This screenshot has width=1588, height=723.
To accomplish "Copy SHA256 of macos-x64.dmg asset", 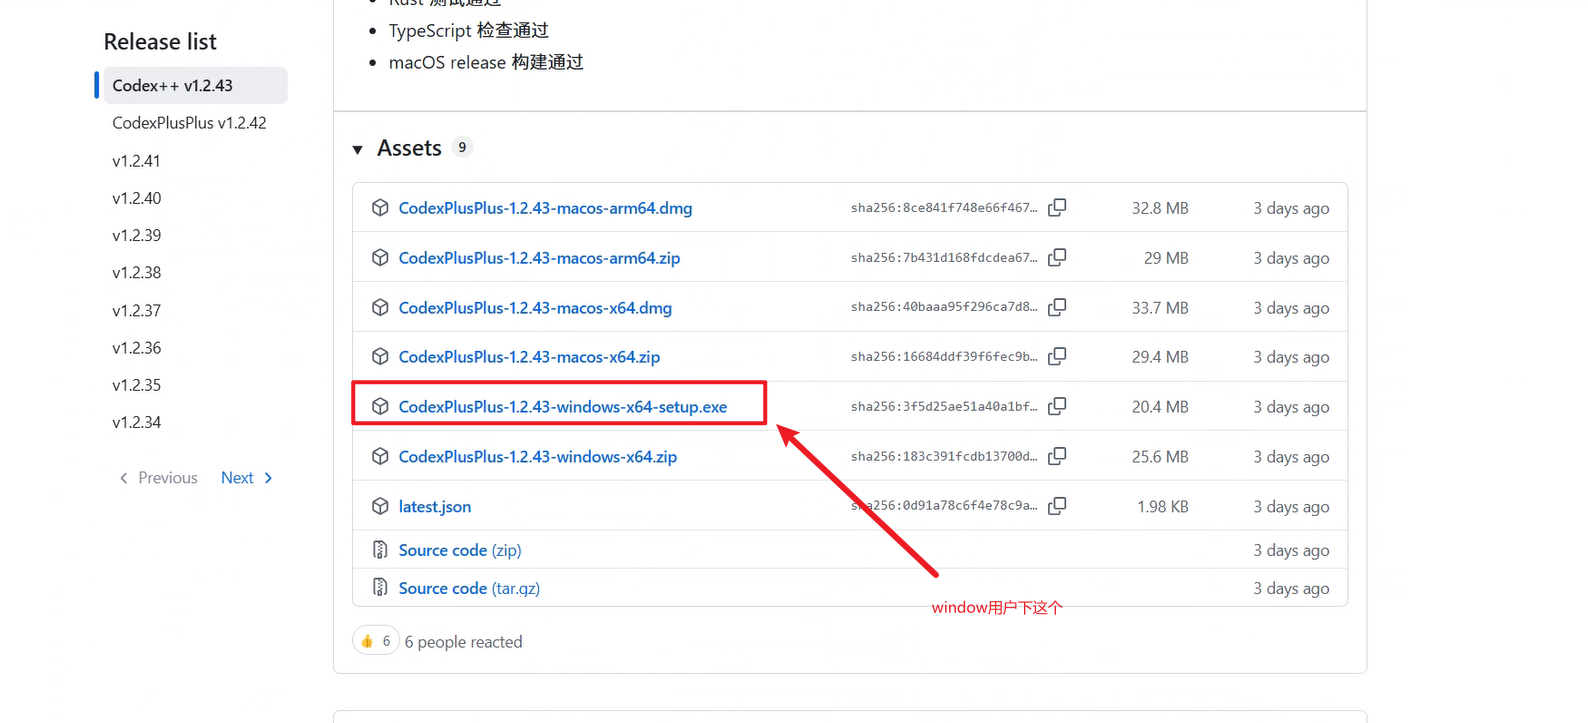I will (1057, 307).
